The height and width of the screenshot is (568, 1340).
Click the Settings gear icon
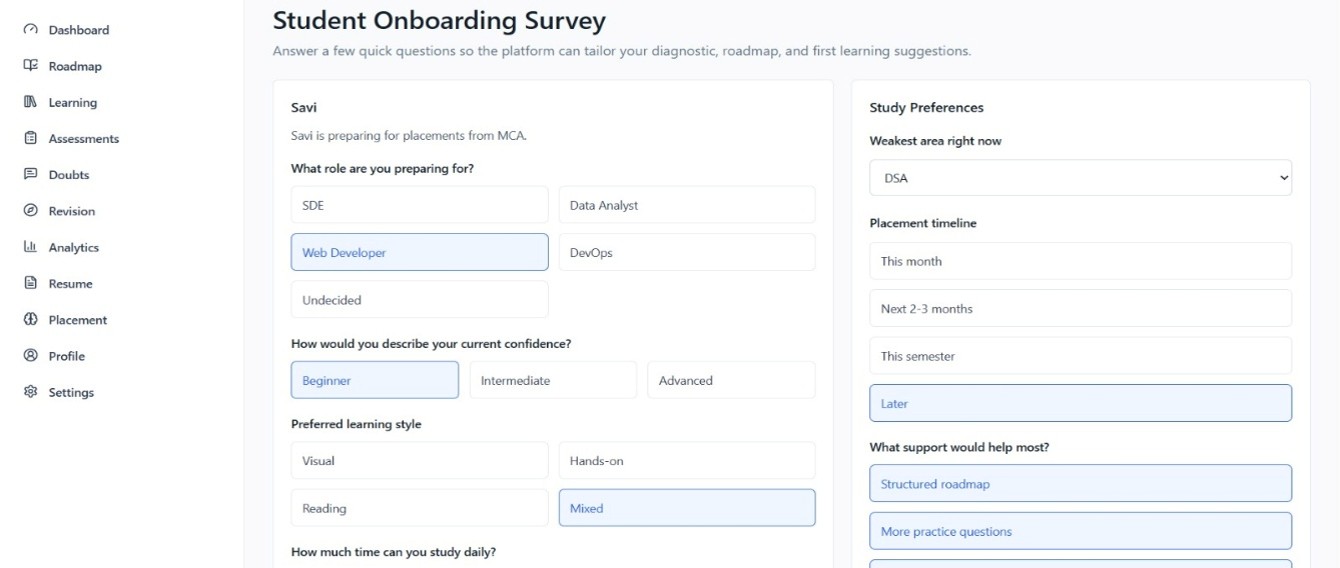pos(30,392)
